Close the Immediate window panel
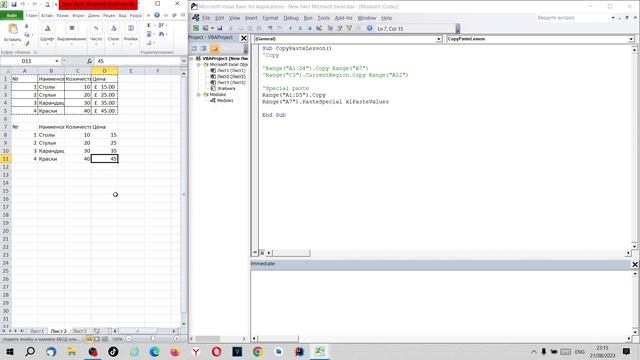This screenshot has width=640, height=360. pos(635,264)
